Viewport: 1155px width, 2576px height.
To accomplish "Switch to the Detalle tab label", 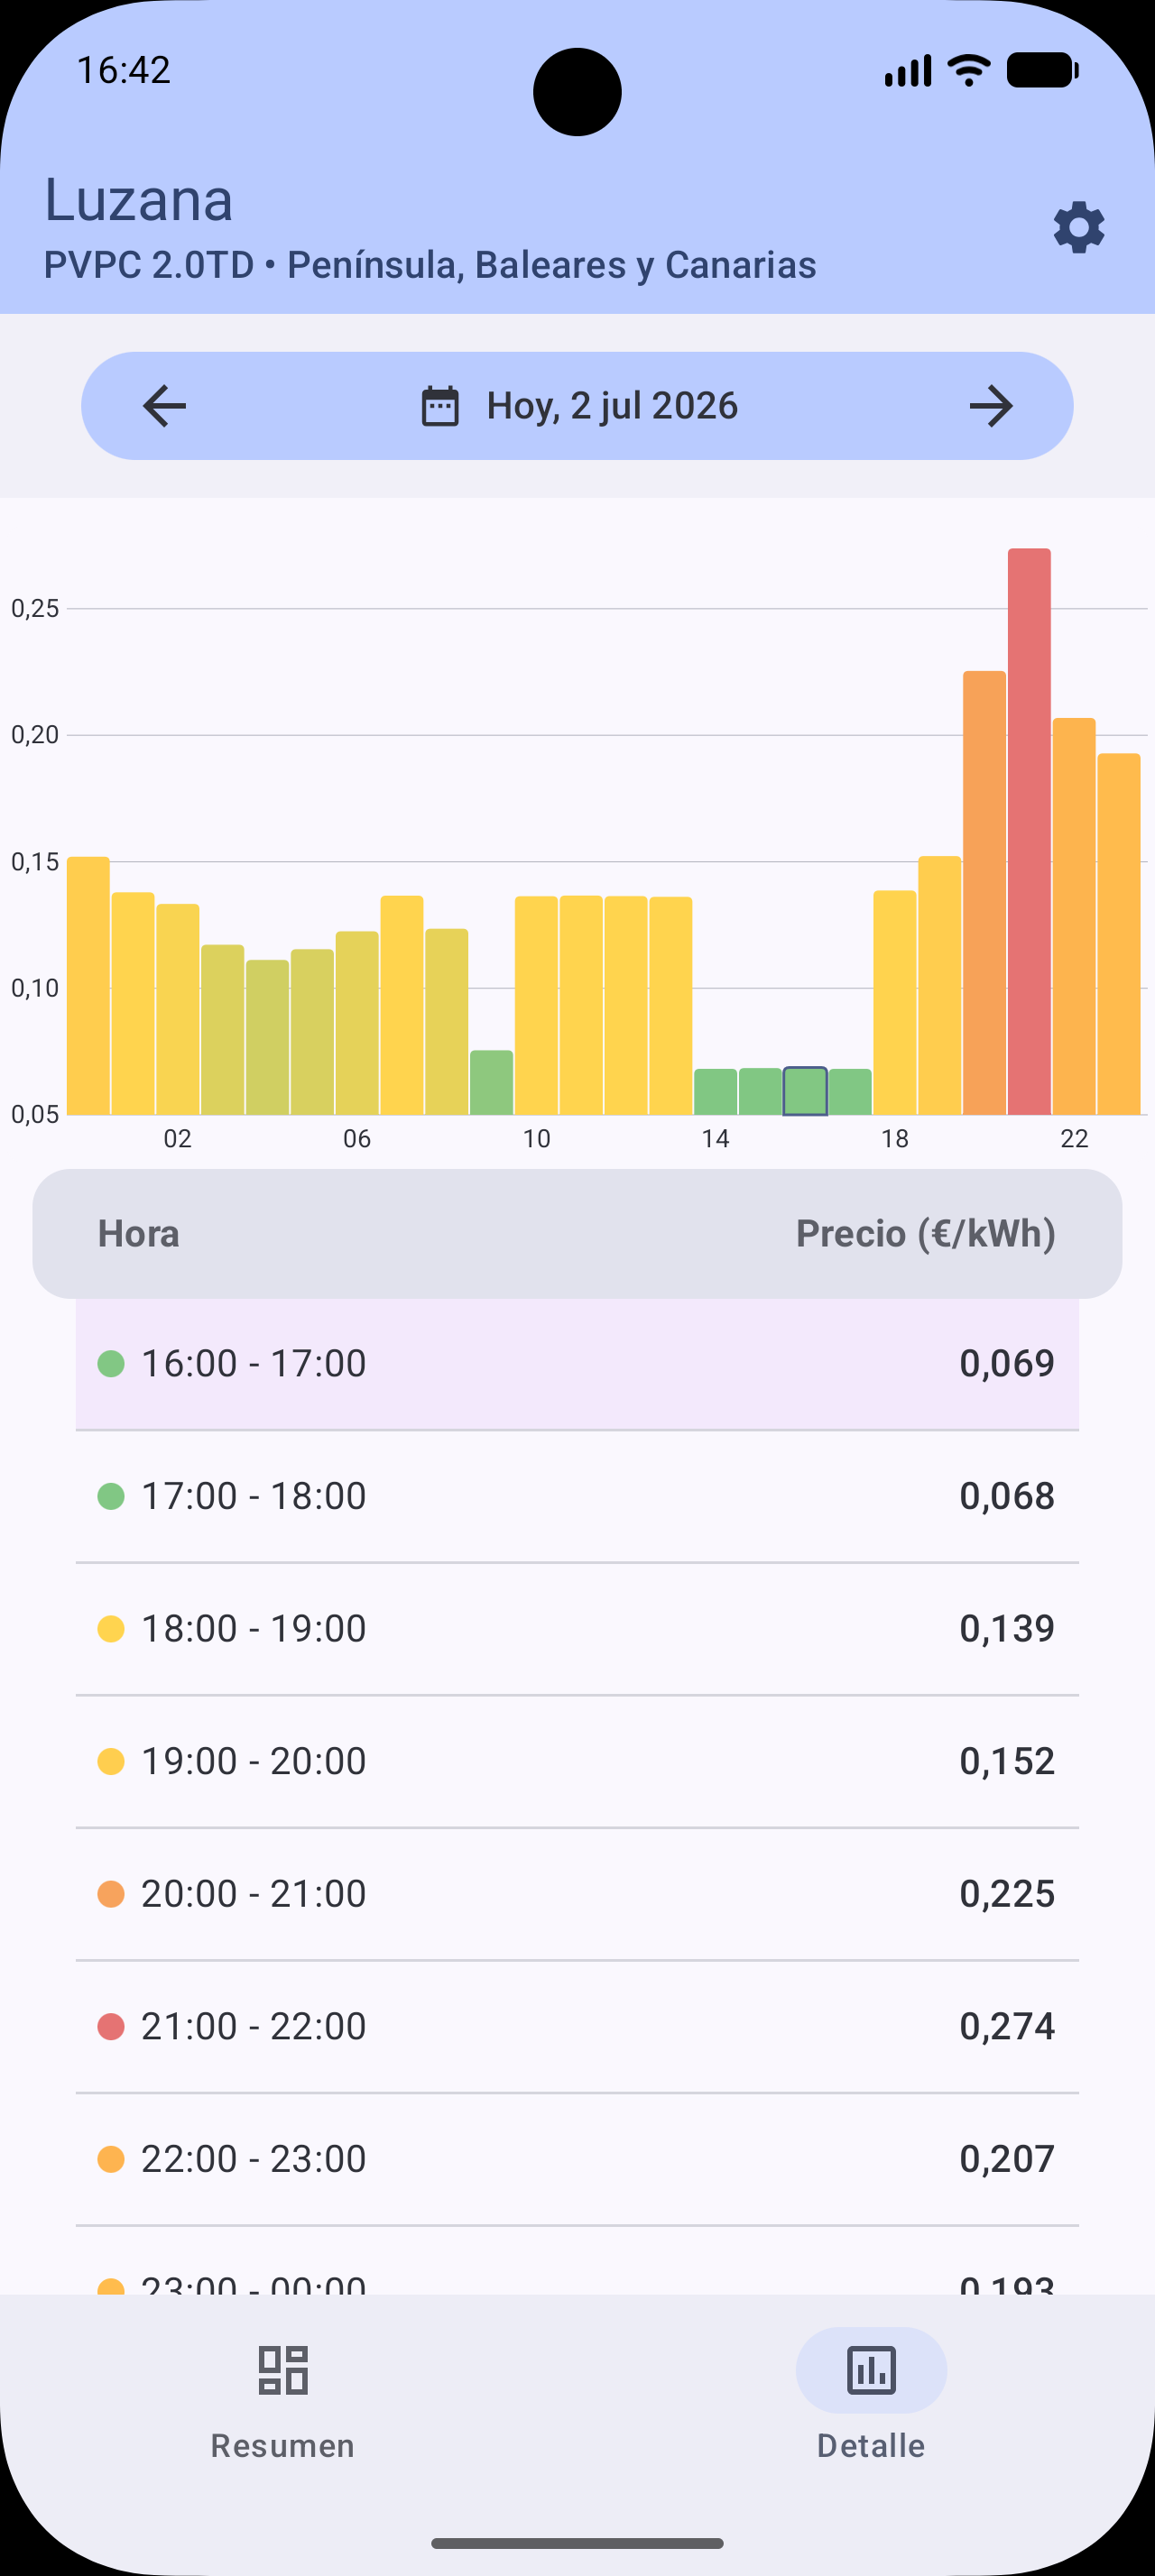I will [871, 2445].
